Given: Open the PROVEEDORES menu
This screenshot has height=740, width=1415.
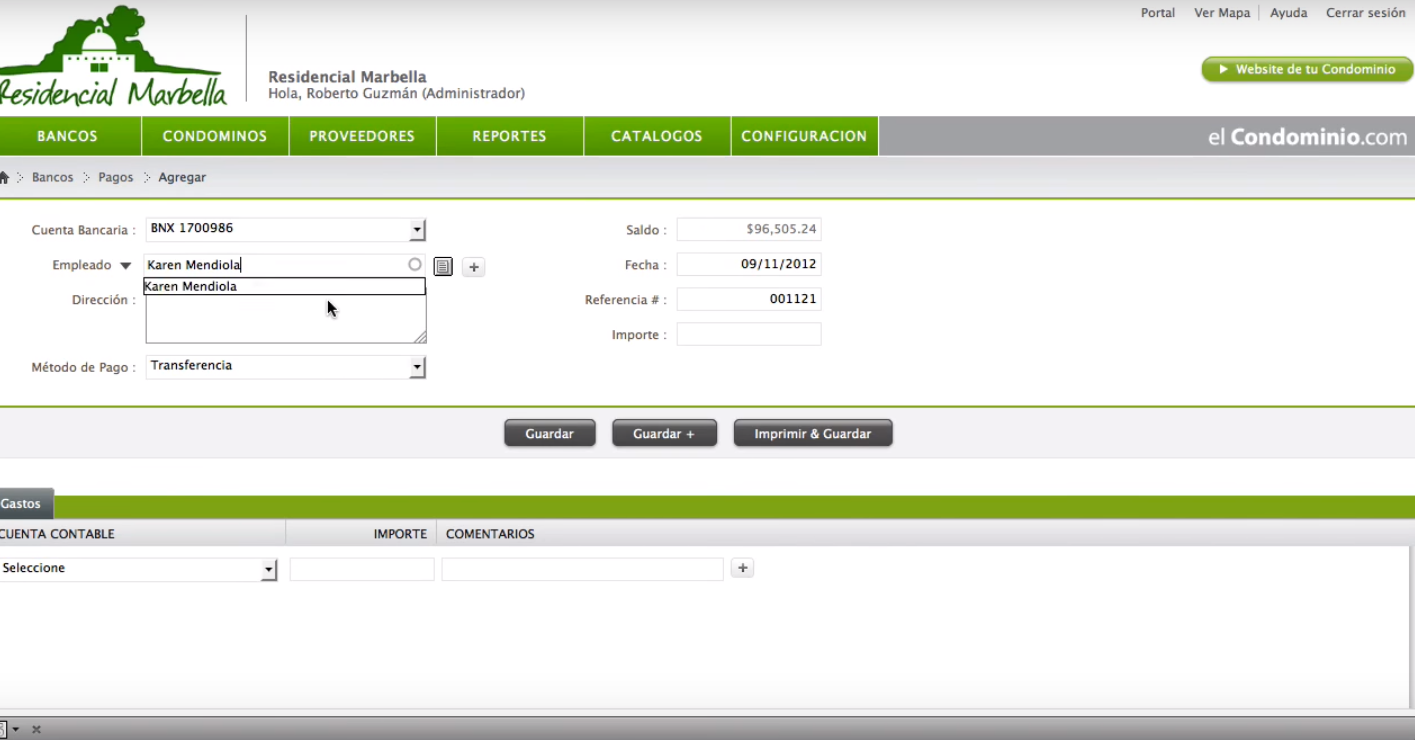Looking at the screenshot, I should pos(362,136).
